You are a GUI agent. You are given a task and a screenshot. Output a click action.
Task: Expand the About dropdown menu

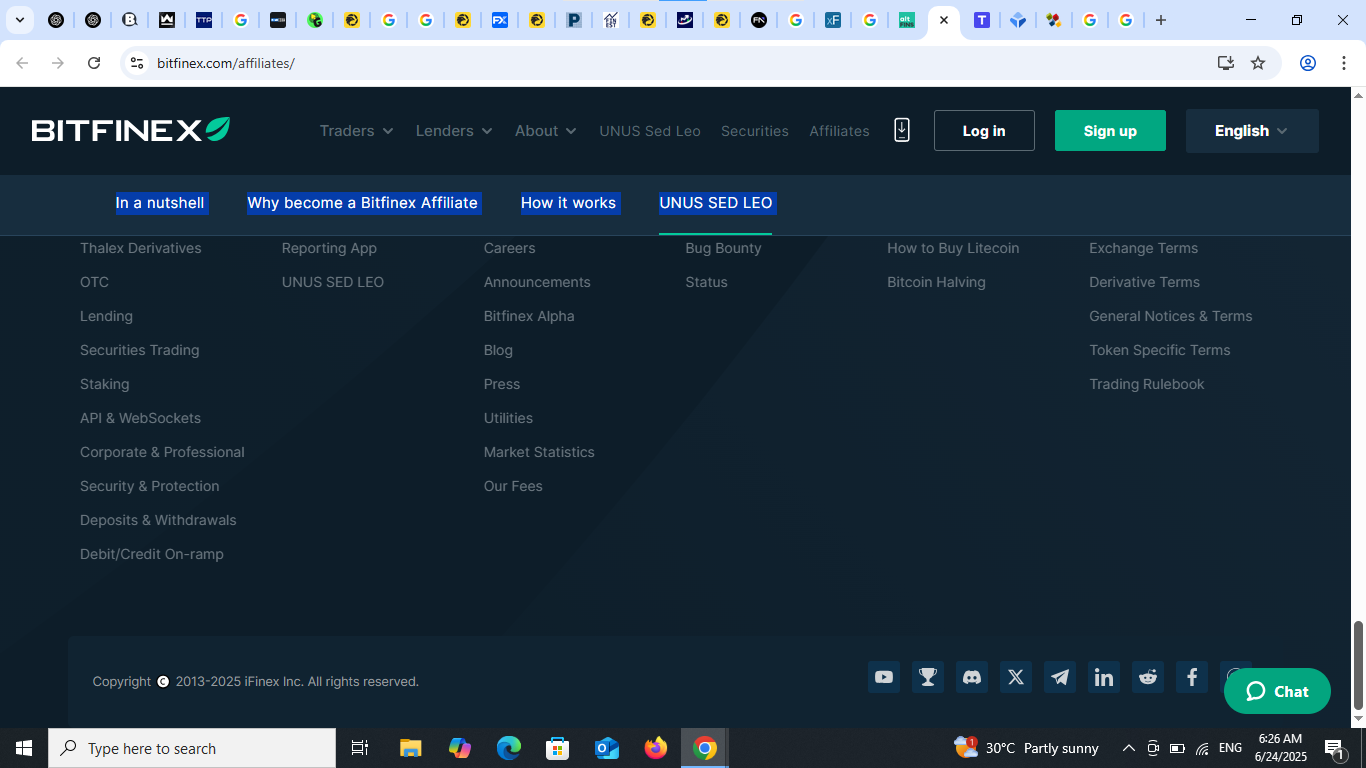pyautogui.click(x=546, y=131)
